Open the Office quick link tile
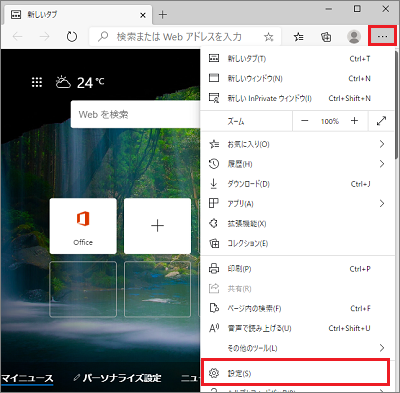Image resolution: width=400 pixels, height=393 pixels. (83, 226)
